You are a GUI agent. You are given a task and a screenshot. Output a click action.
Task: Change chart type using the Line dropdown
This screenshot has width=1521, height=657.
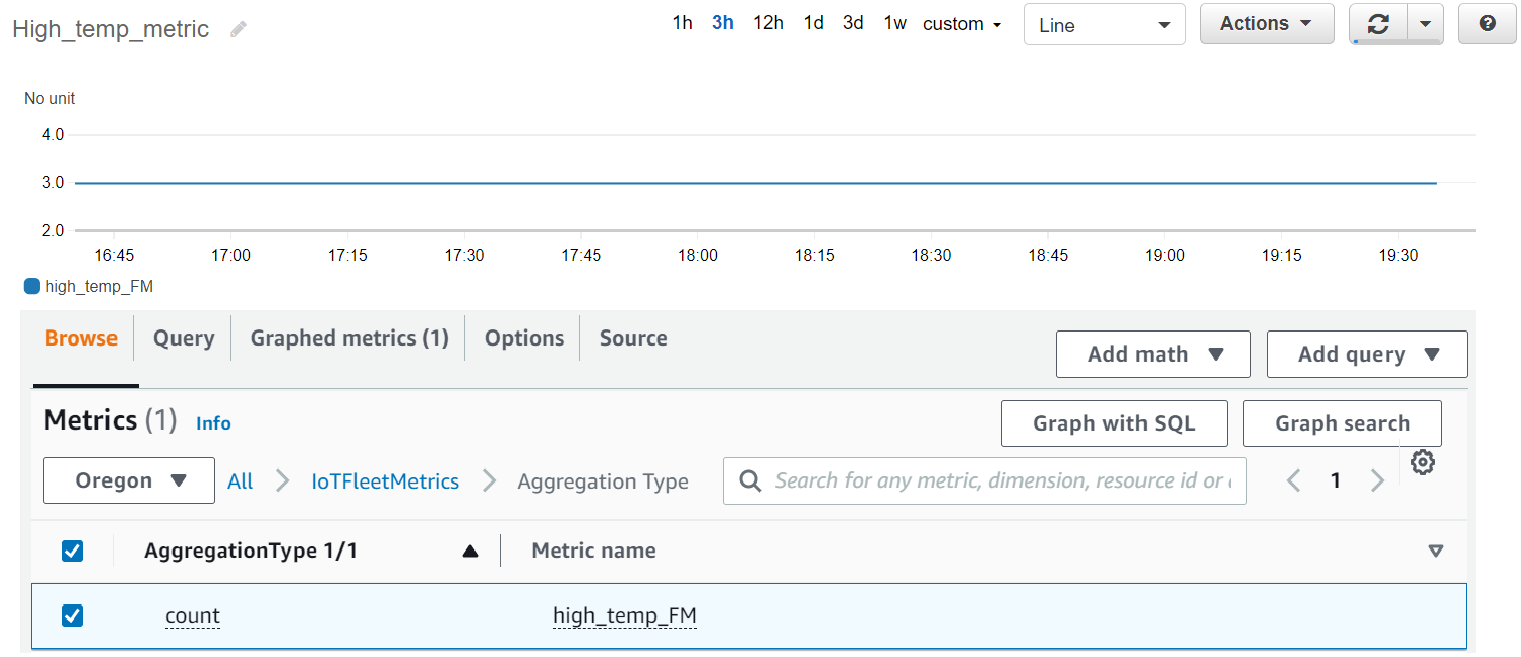[x=1104, y=24]
